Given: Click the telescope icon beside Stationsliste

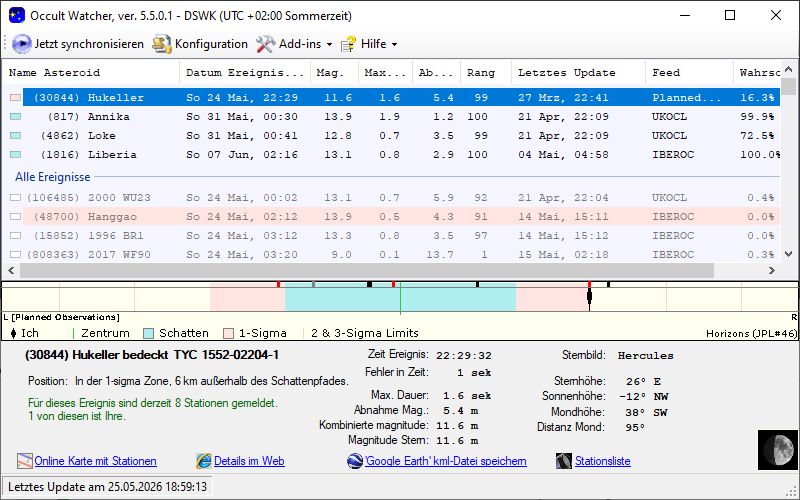Looking at the screenshot, I should point(564,461).
